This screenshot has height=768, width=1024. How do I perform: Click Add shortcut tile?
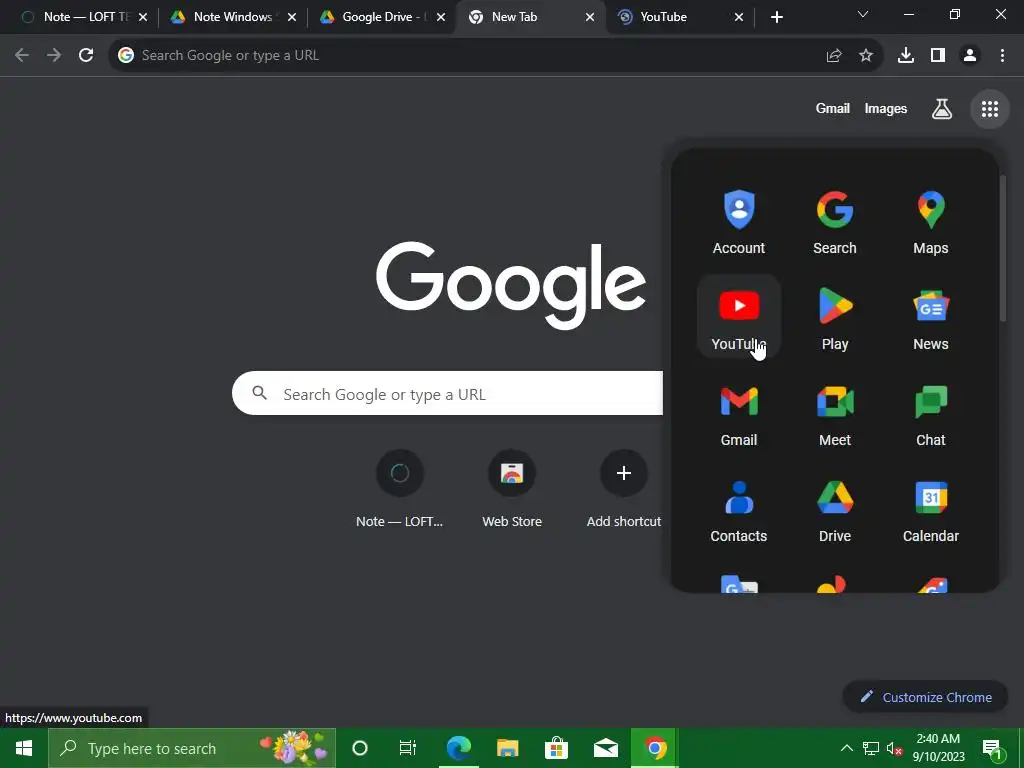click(624, 488)
